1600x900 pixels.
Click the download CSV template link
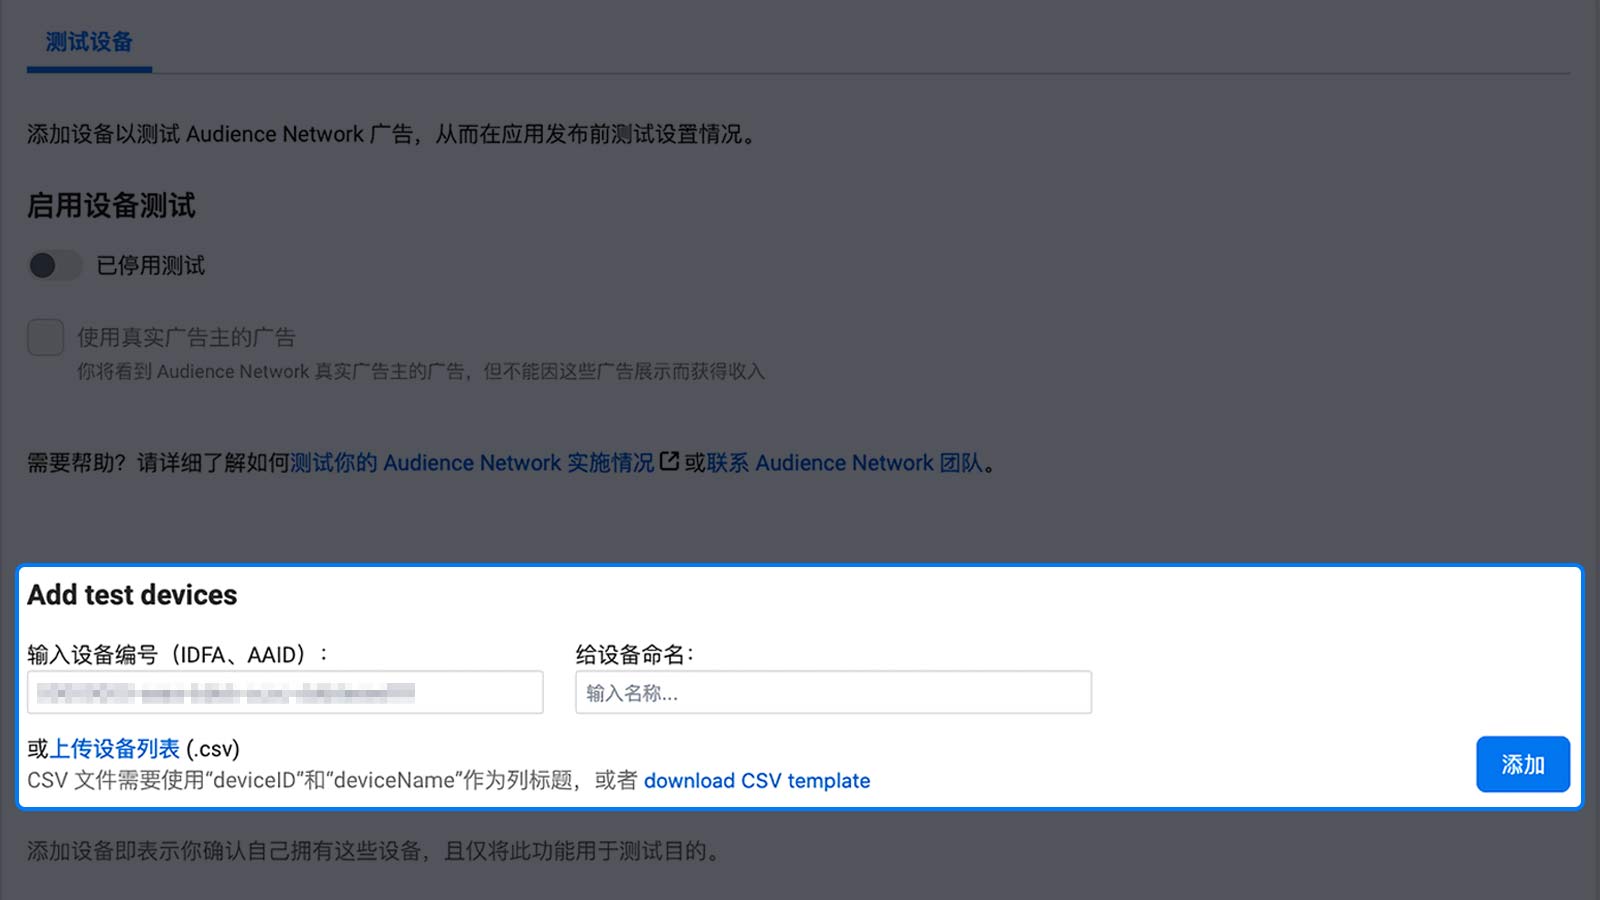(757, 781)
